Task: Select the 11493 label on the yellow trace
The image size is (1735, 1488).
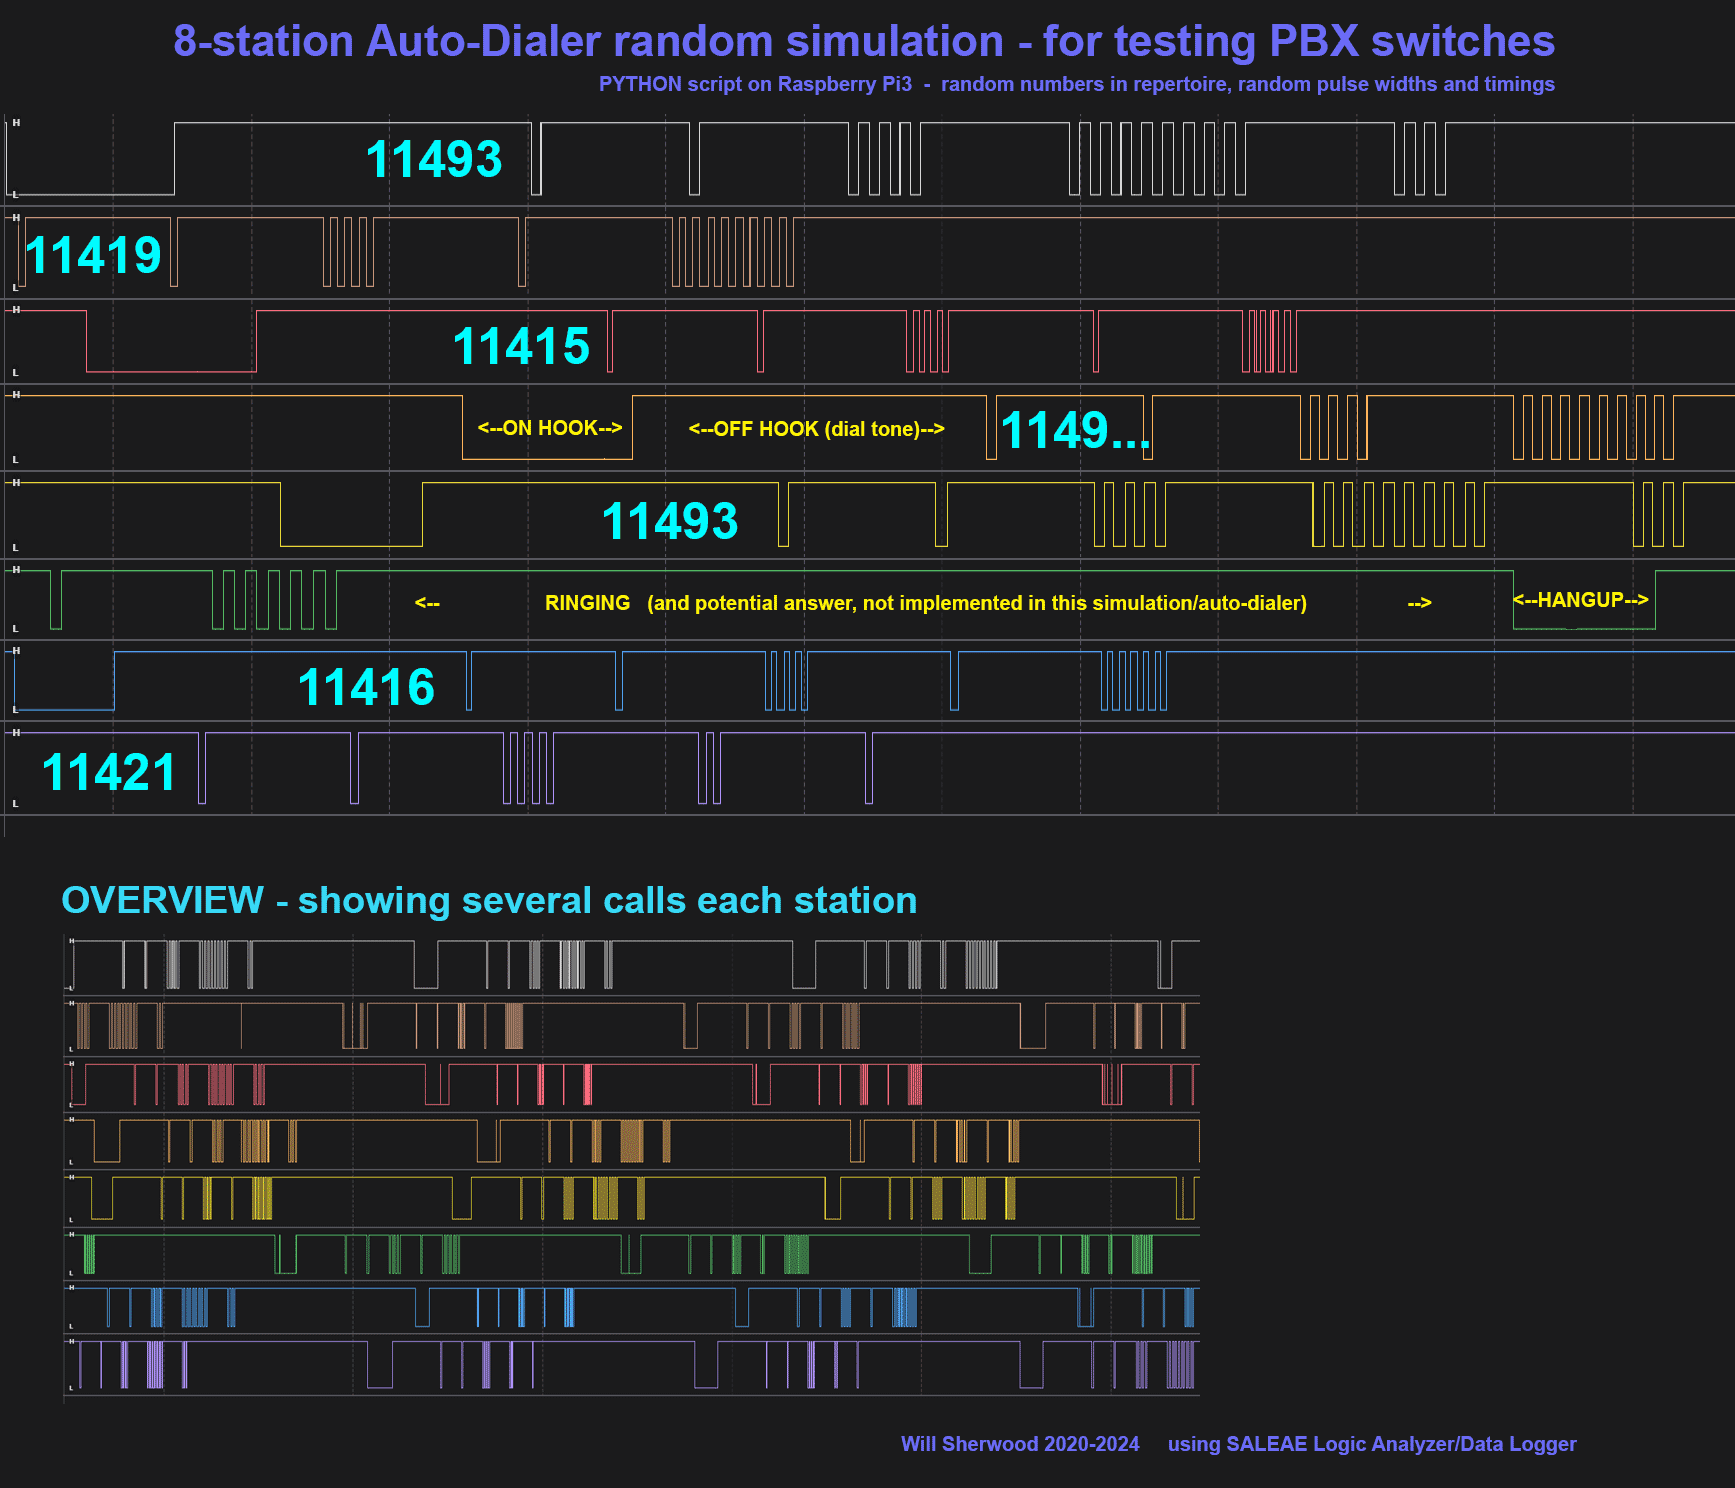Action: tap(669, 522)
